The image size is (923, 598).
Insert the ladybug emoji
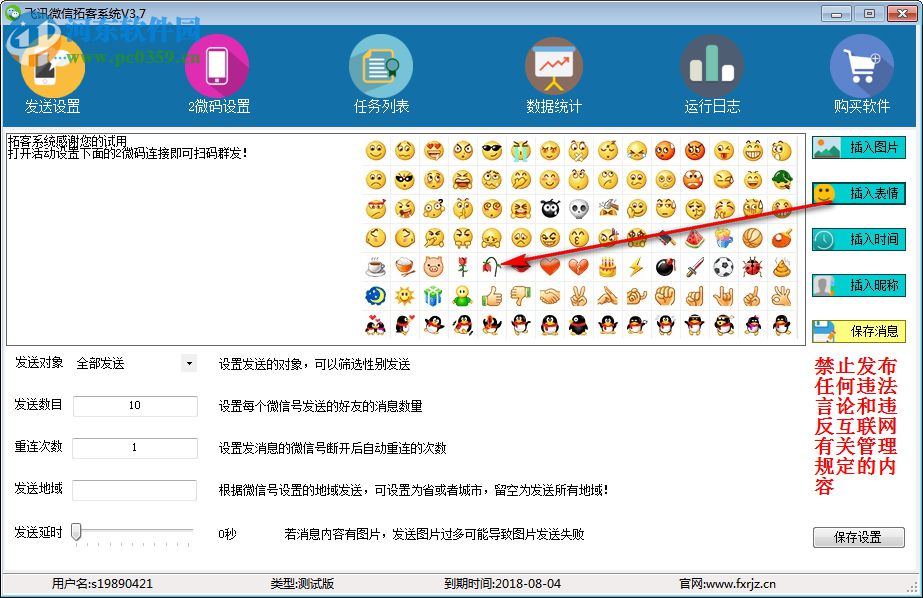tap(752, 267)
